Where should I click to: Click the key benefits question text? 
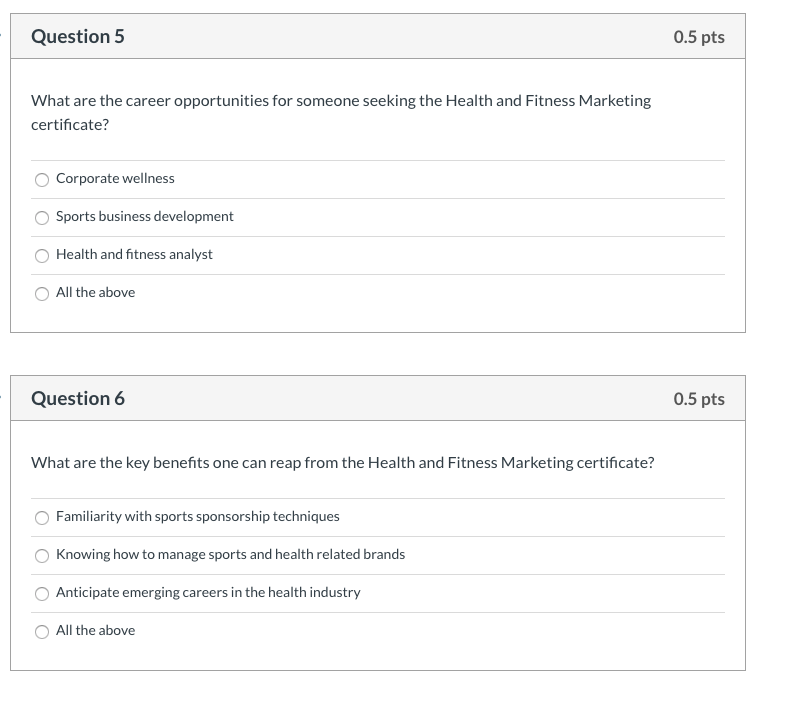(x=343, y=463)
